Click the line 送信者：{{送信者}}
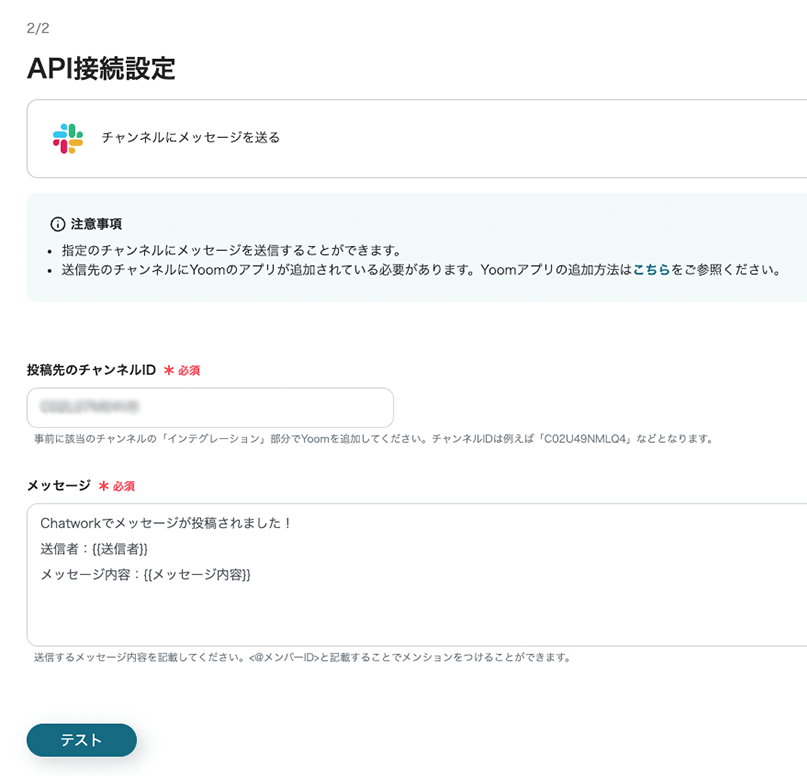807x776 pixels. (x=94, y=549)
